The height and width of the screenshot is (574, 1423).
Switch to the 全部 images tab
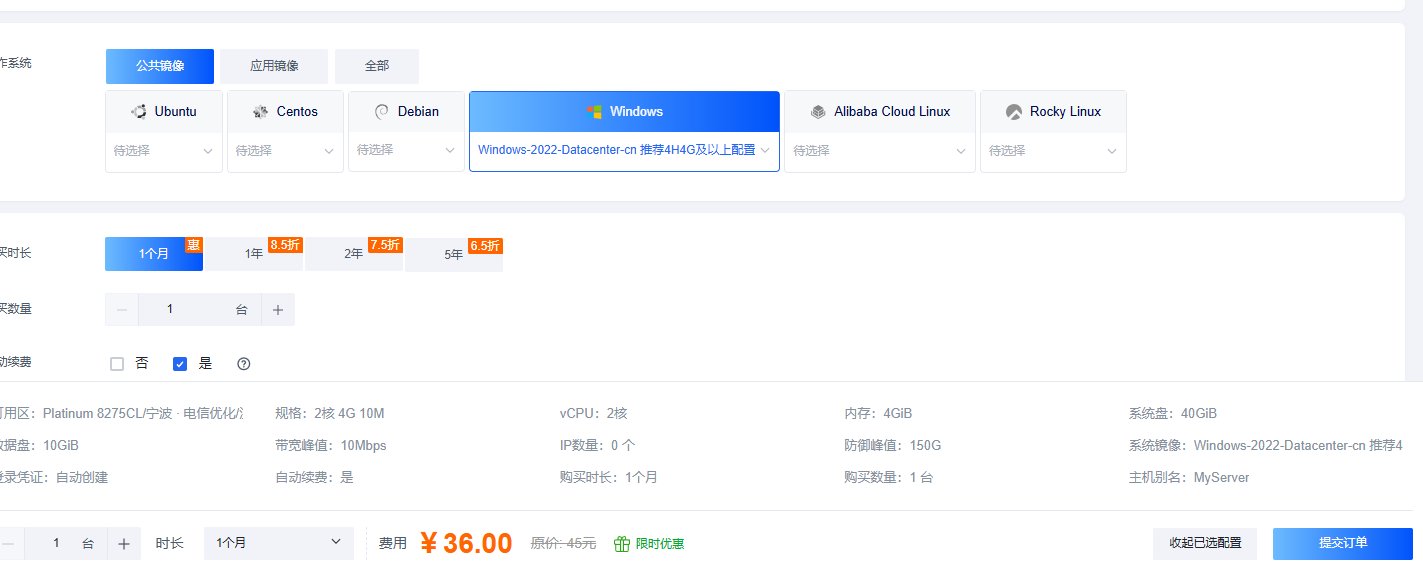pos(377,66)
